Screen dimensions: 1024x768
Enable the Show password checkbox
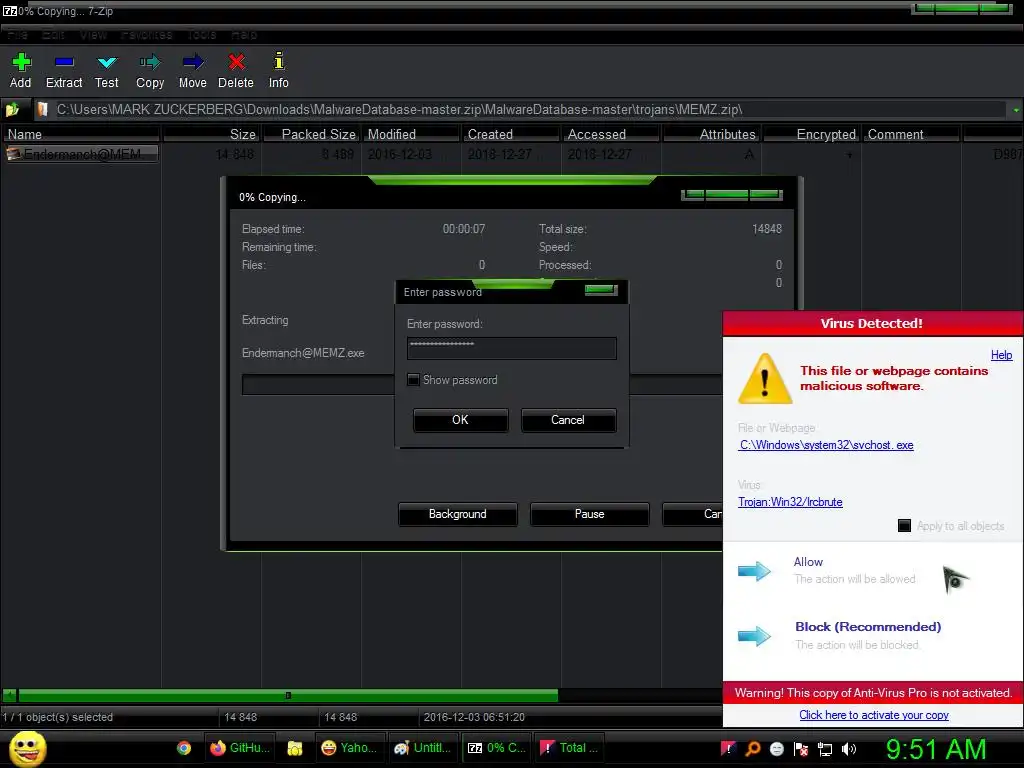tap(413, 379)
